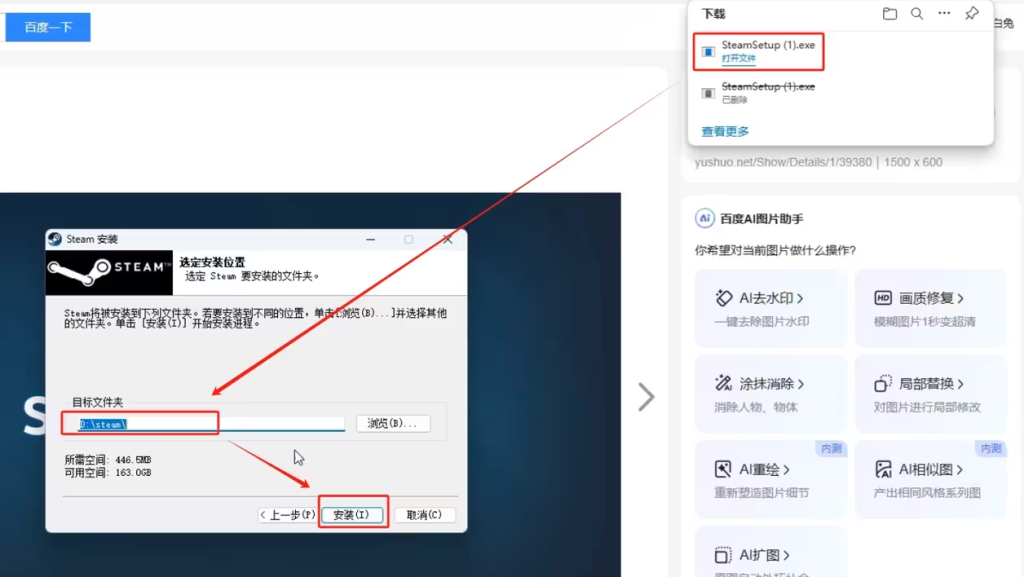This screenshot has height=577, width=1024.
Task: Open 查看更多 downloads link
Action: click(725, 131)
